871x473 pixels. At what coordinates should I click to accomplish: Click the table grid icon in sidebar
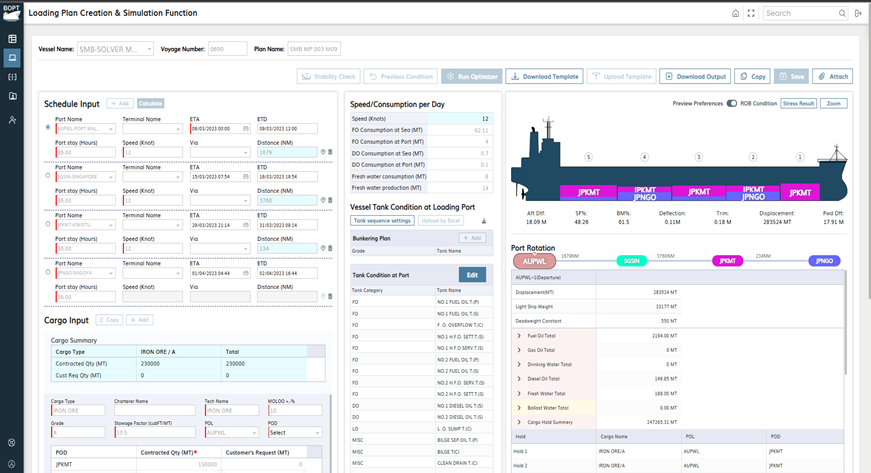point(12,39)
